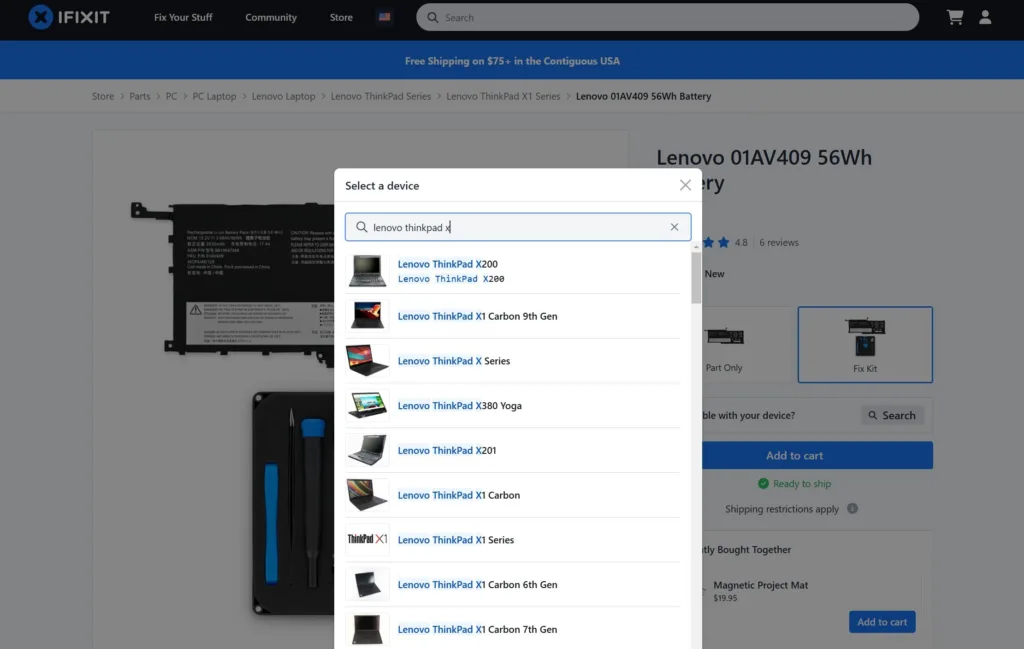The height and width of the screenshot is (649, 1024).
Task: Go to Lenovo ThinkPad Series breadcrumb
Action: (381, 96)
